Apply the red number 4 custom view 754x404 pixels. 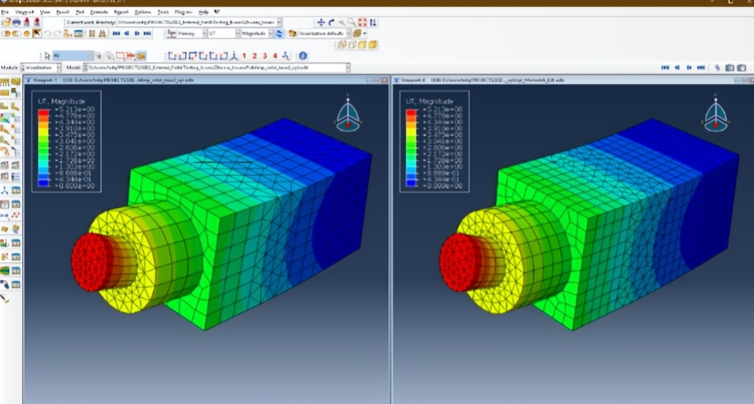(x=274, y=56)
